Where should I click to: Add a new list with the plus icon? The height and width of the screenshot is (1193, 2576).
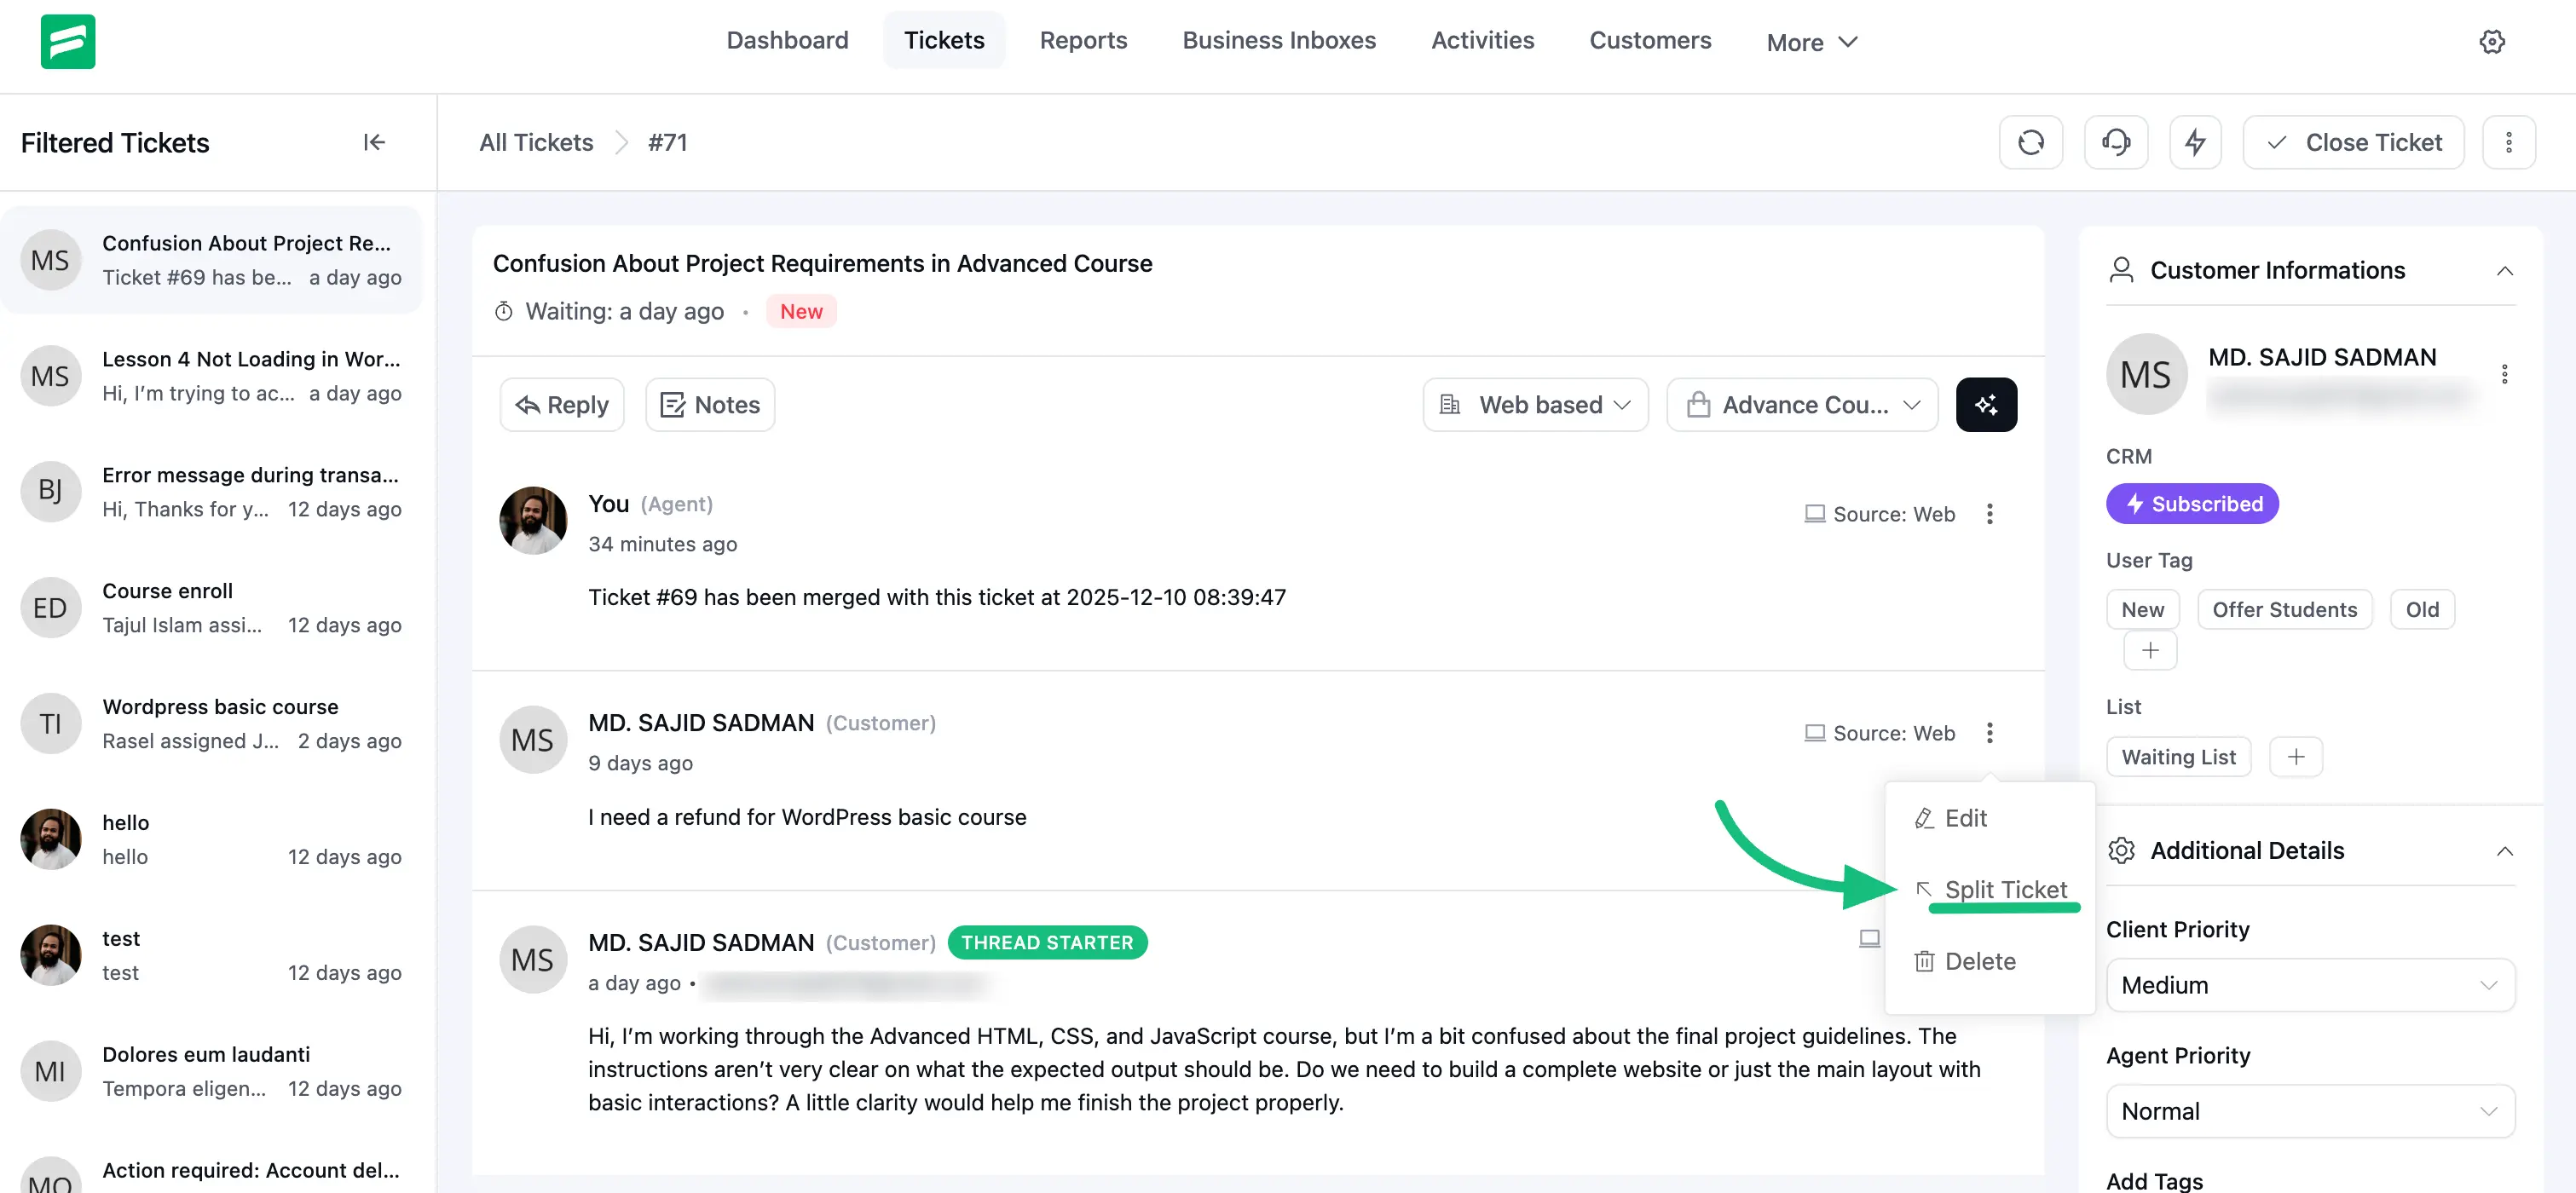(x=2296, y=756)
